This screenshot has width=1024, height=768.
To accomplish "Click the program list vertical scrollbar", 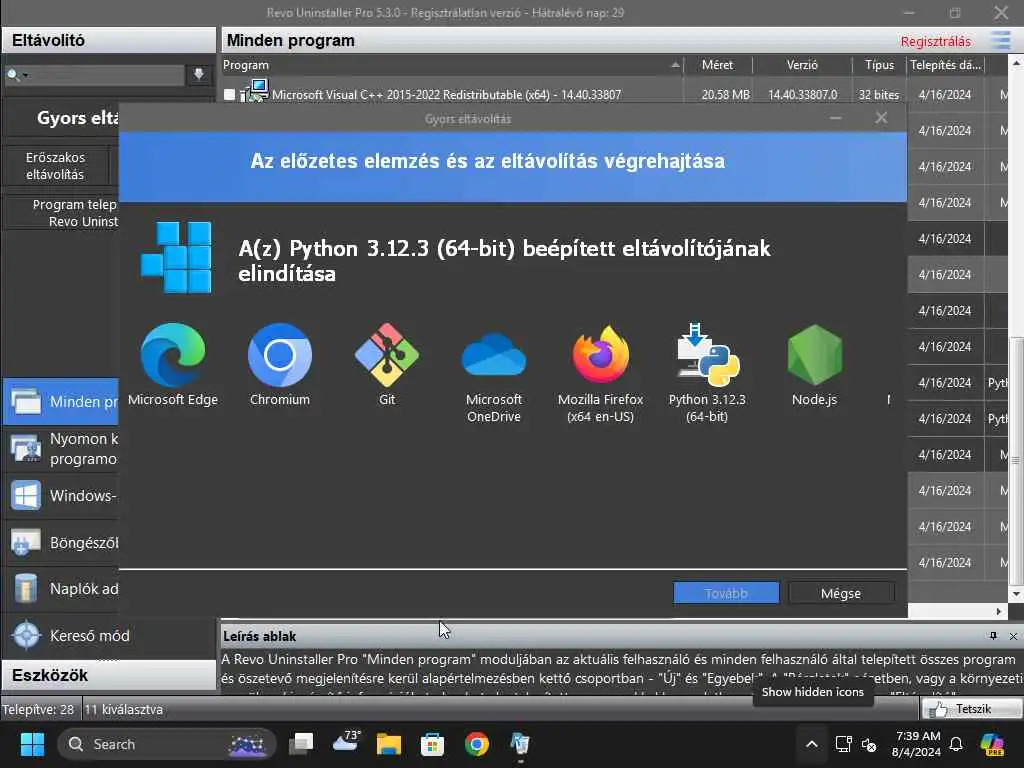I will click(1016, 460).
